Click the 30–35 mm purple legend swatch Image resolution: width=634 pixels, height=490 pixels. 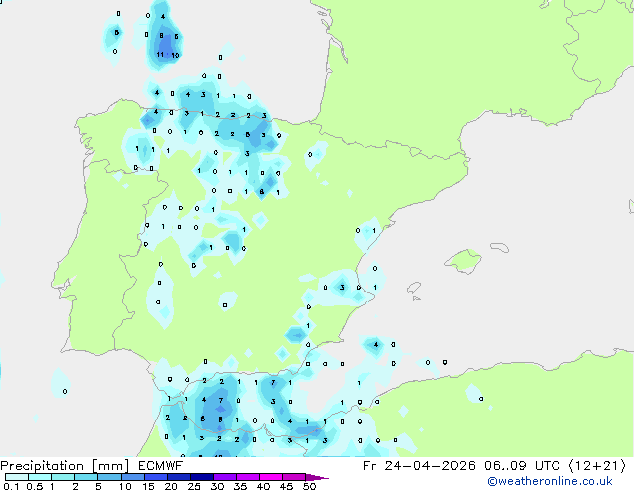225,477
